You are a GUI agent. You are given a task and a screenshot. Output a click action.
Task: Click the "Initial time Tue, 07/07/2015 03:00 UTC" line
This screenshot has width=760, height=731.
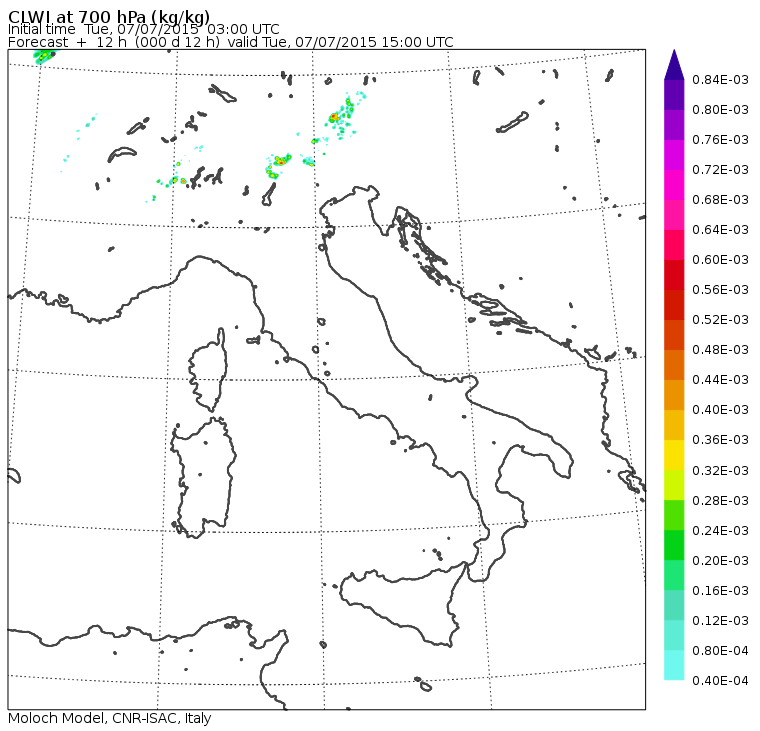point(143,29)
